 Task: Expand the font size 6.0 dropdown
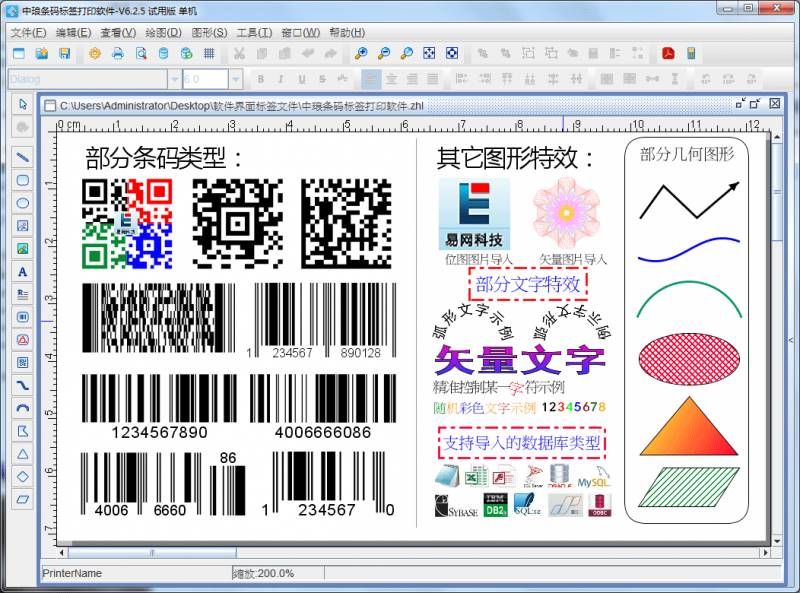(x=235, y=79)
